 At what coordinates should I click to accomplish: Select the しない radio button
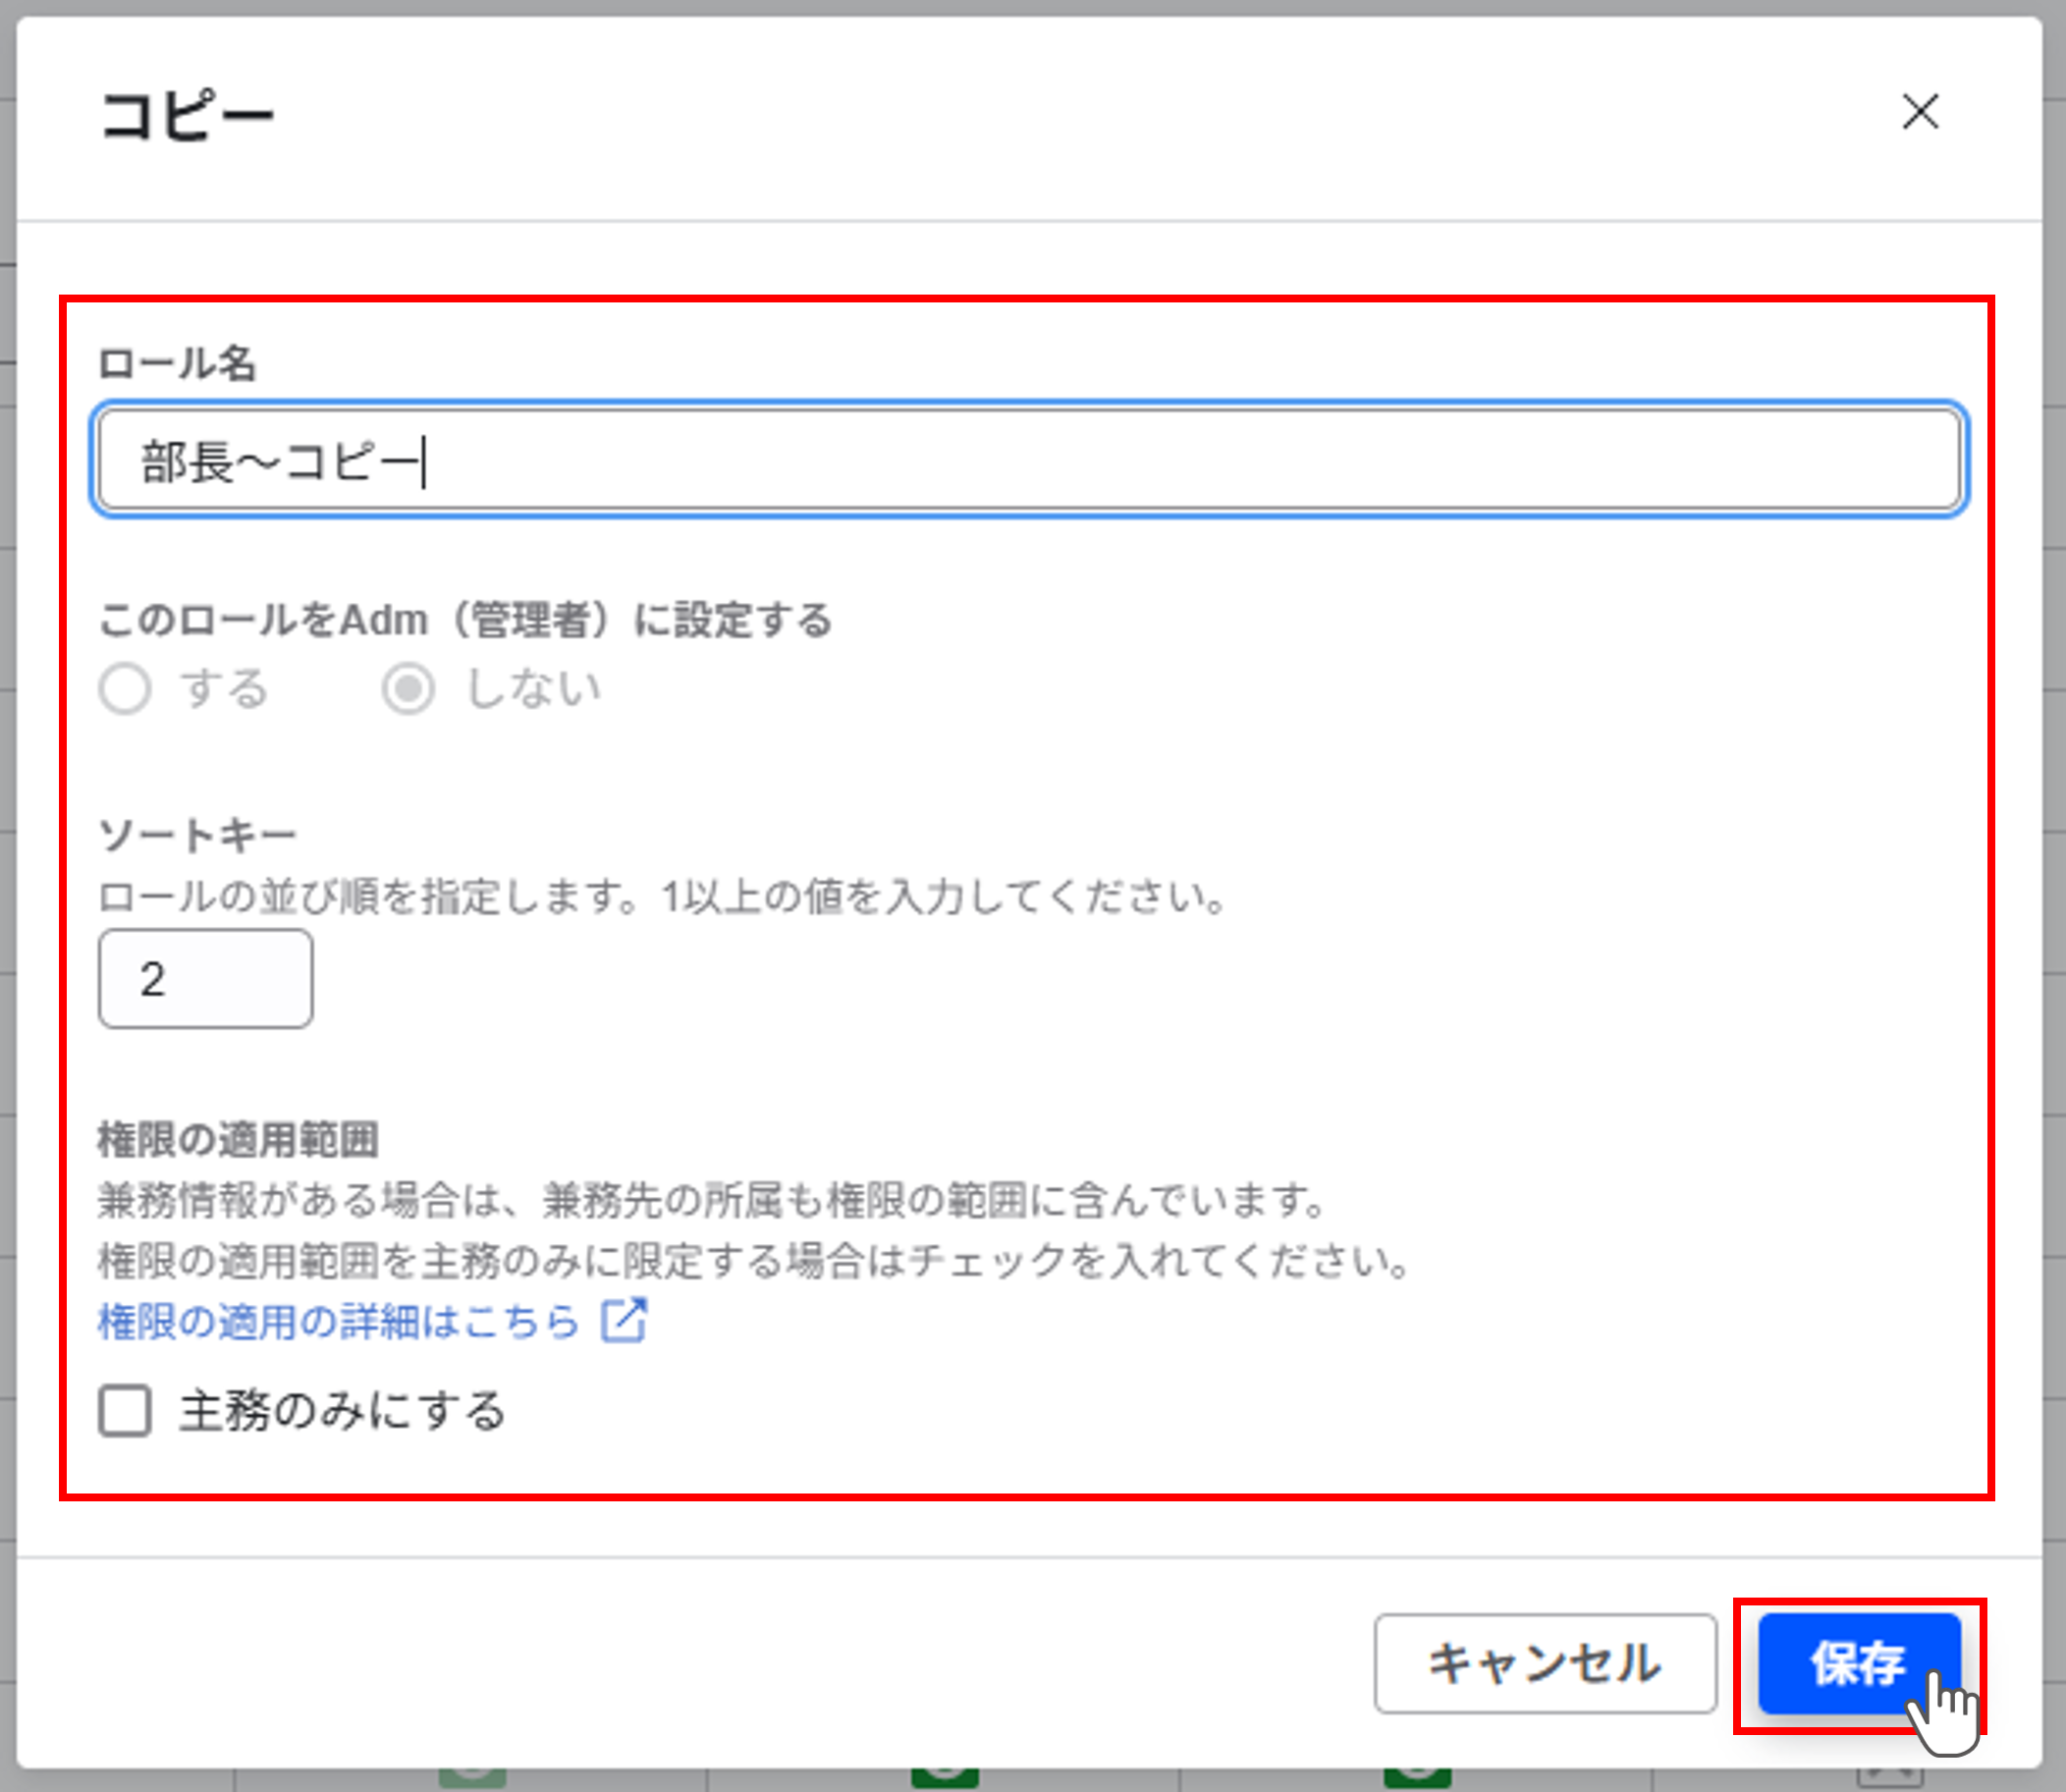pyautogui.click(x=408, y=688)
